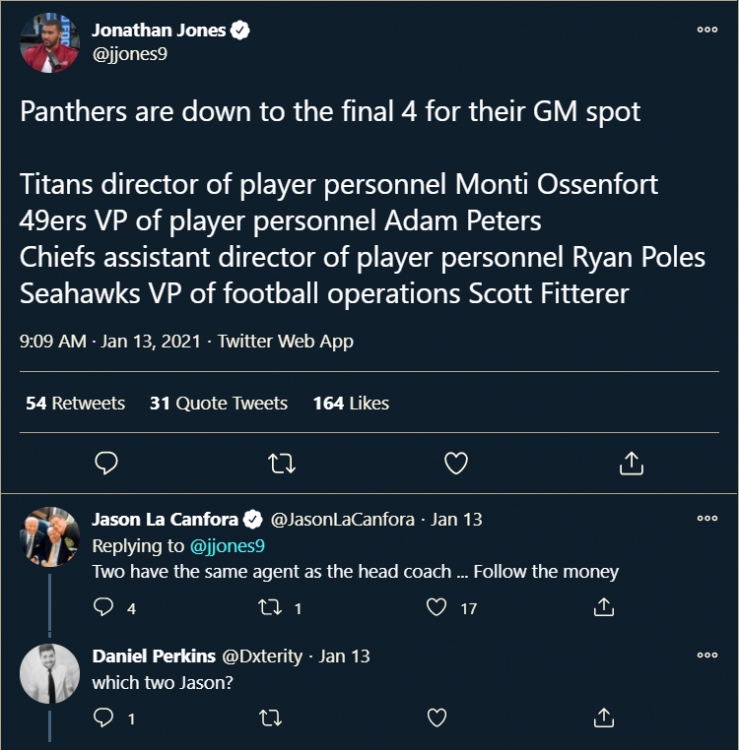The image size is (739, 750).
Task: Share Jason La Canfora's reply
Action: click(x=604, y=607)
